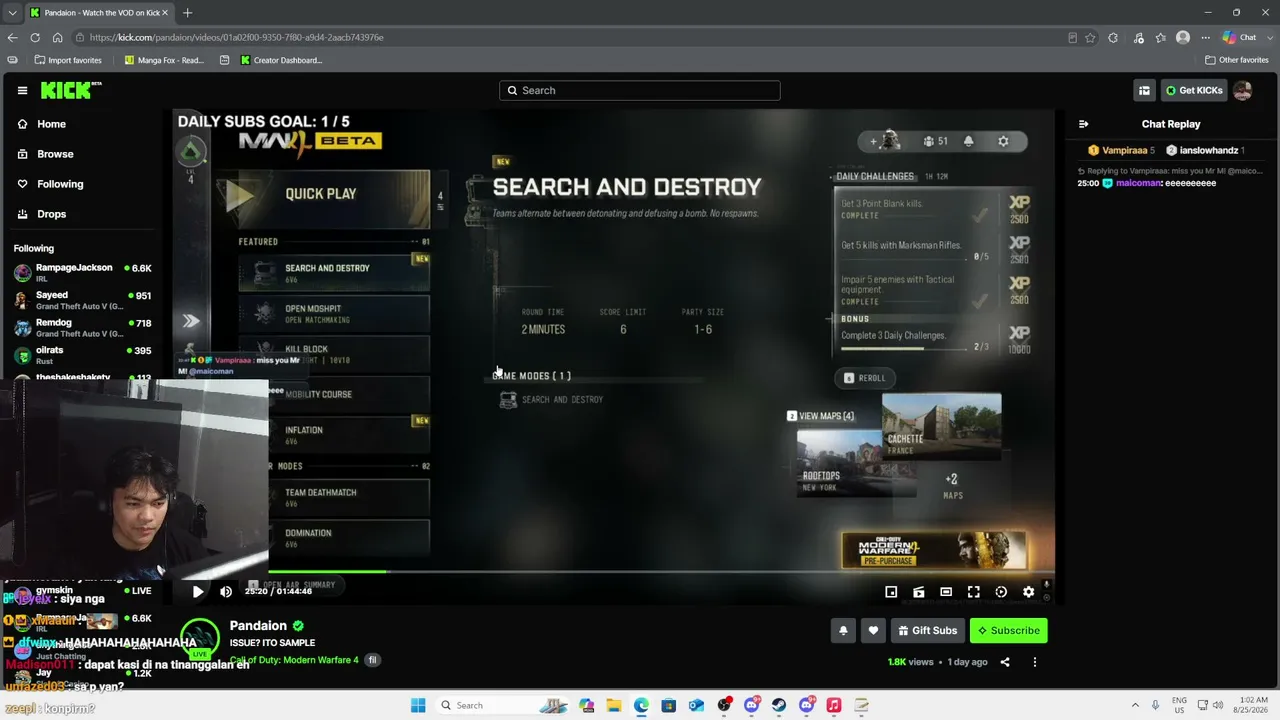Open Outlook from the taskbar

point(696,705)
